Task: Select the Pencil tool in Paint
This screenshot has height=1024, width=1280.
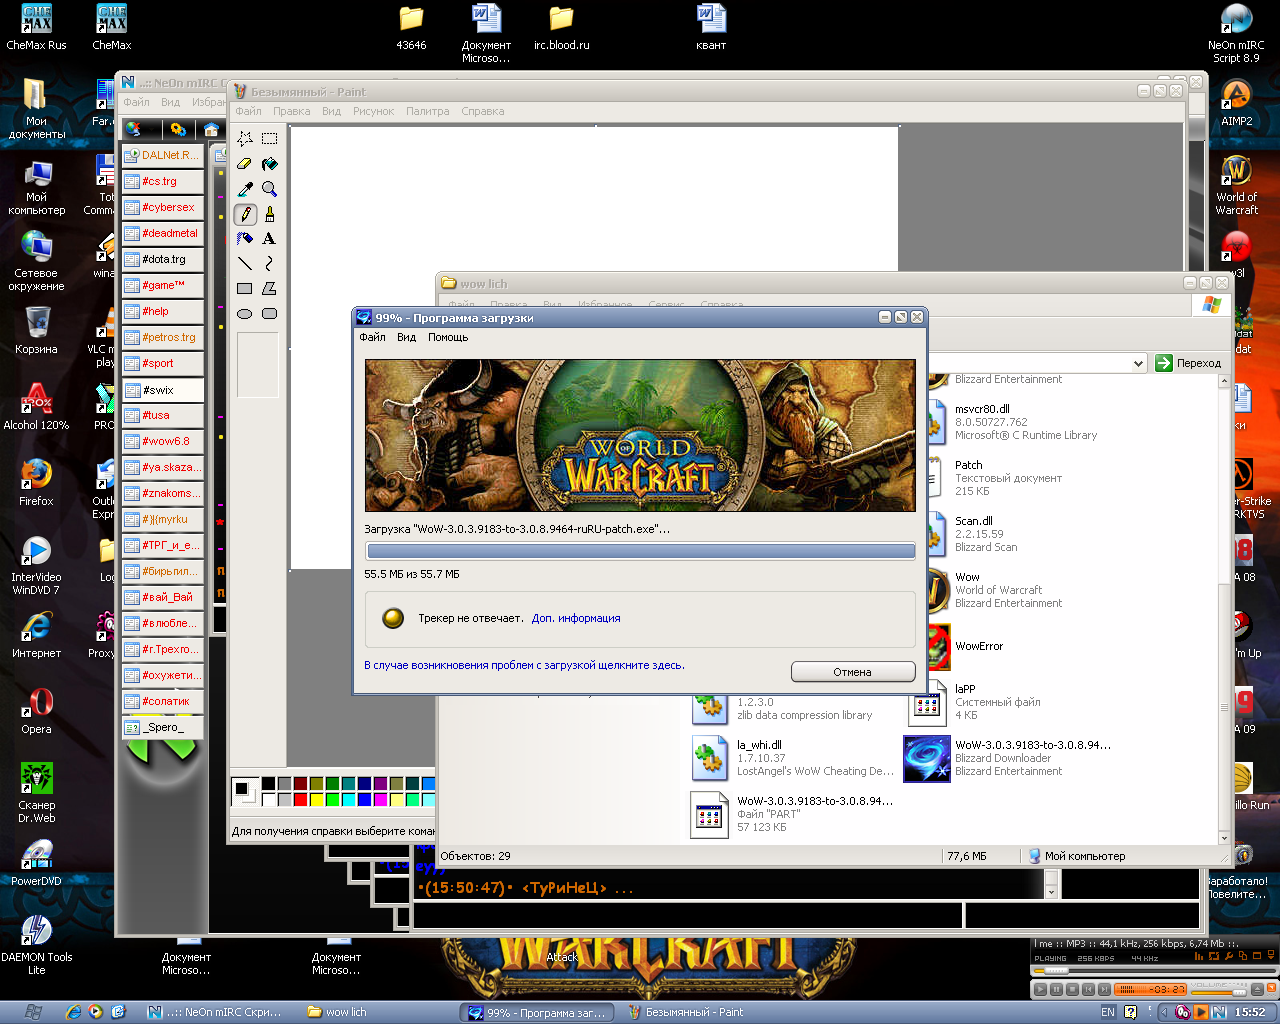Action: [245, 214]
